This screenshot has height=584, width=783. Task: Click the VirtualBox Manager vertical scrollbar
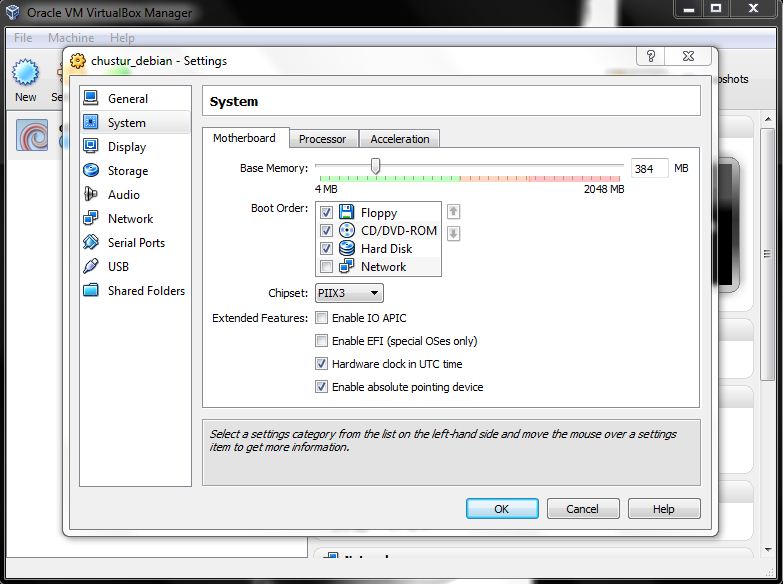(x=768, y=254)
